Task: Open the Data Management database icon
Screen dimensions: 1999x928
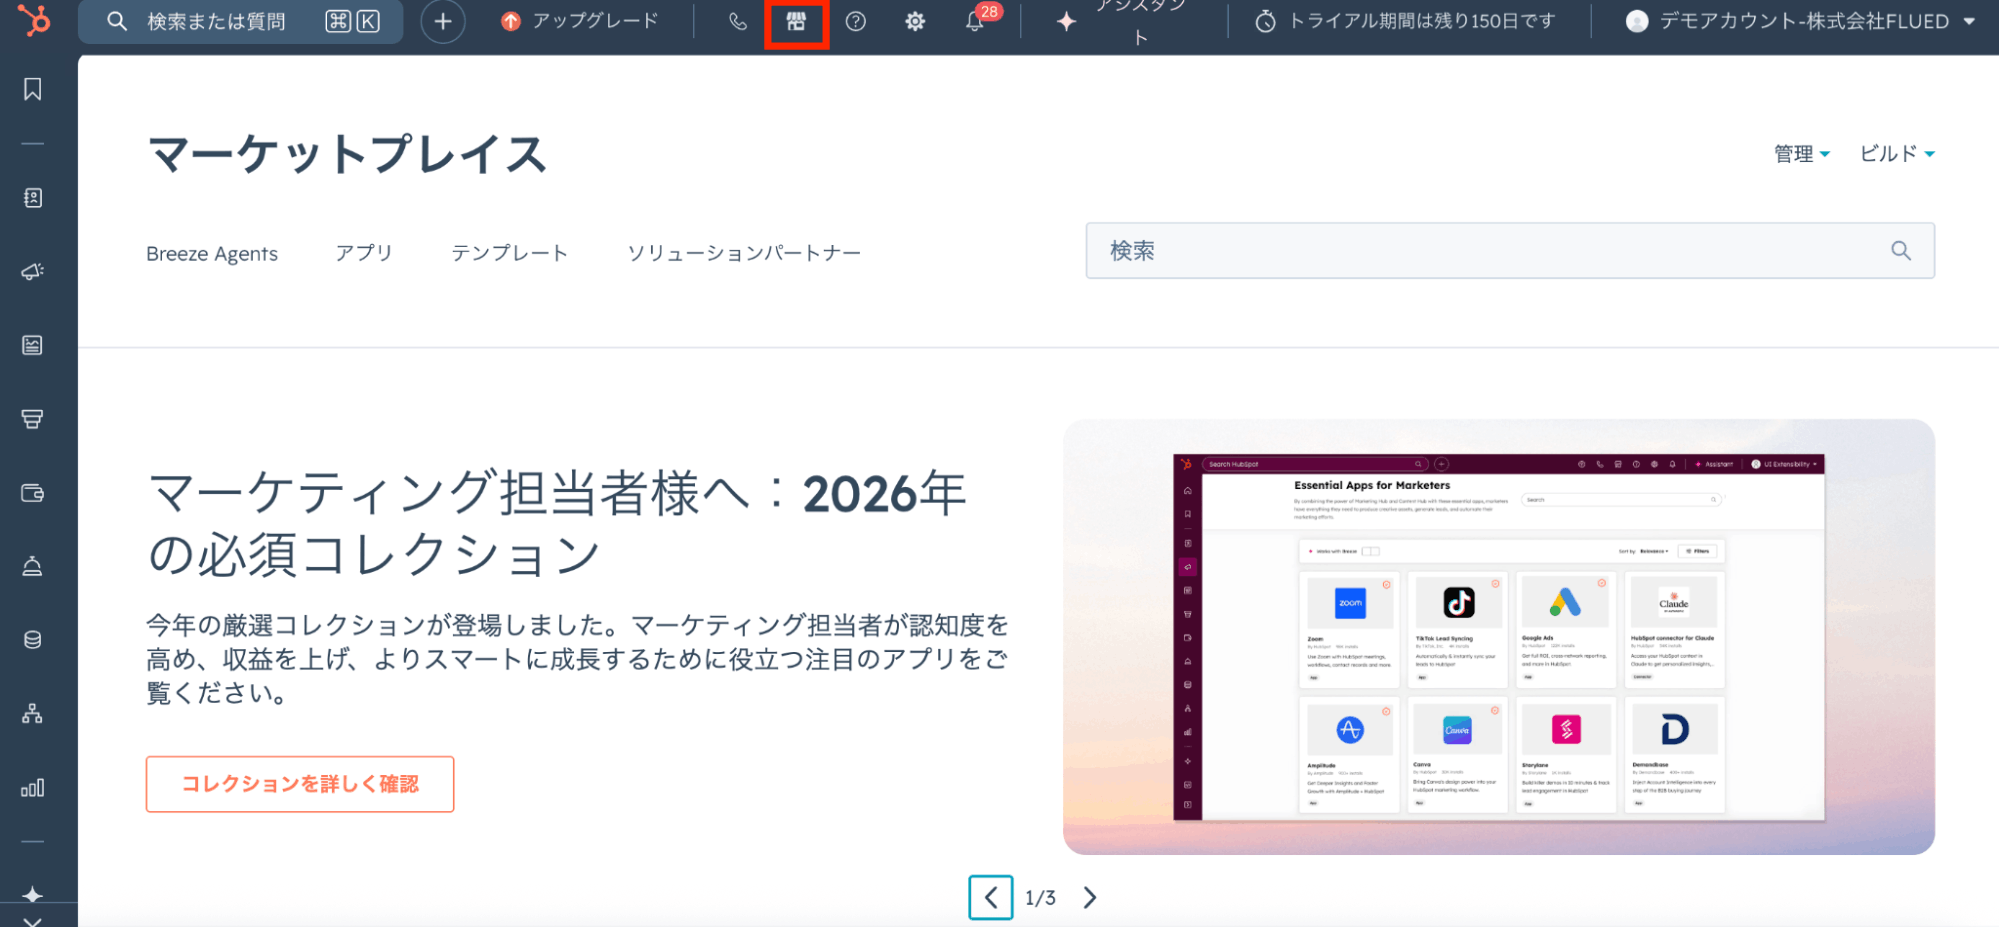Action: (33, 640)
